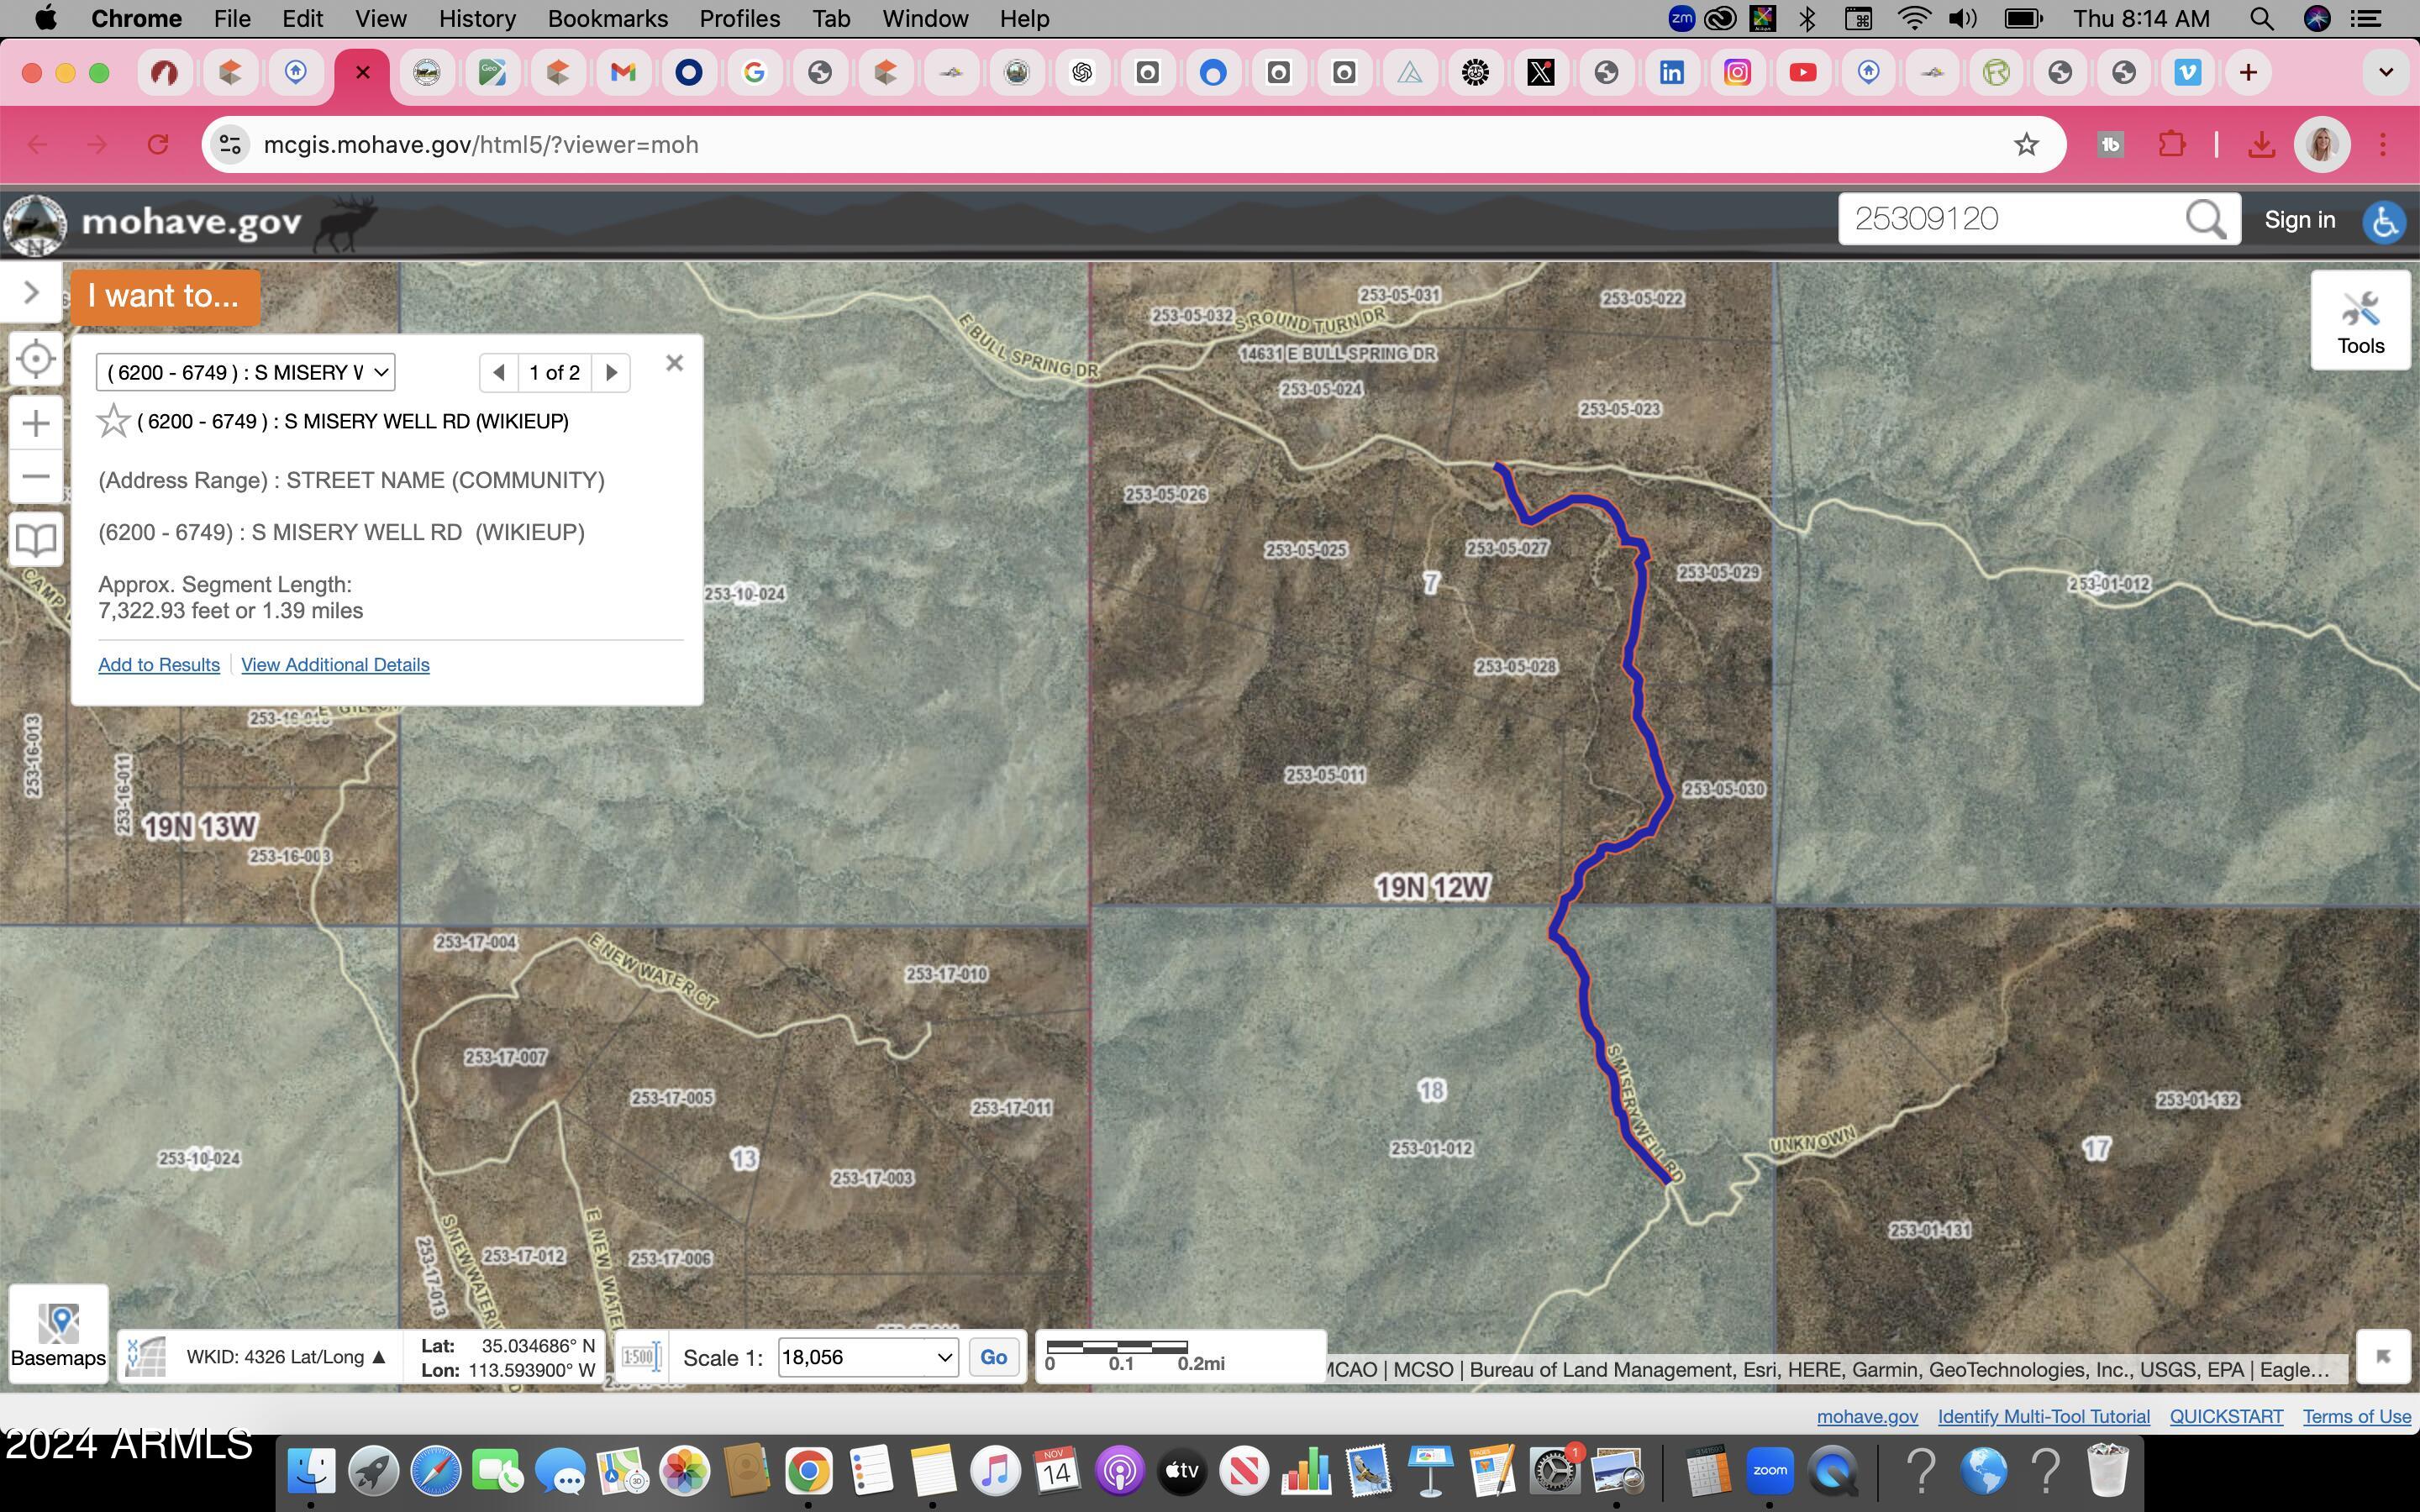Image resolution: width=2420 pixels, height=1512 pixels.
Task: Open the Basemaps selector
Action: 58,1332
